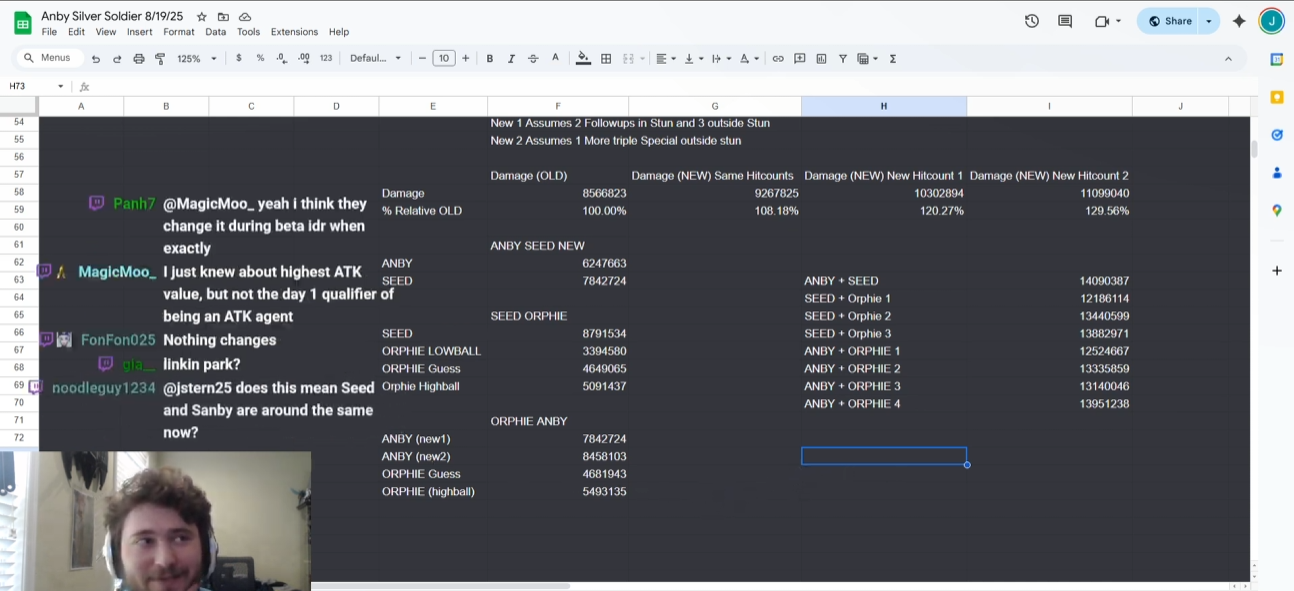Insert a link

[778, 59]
